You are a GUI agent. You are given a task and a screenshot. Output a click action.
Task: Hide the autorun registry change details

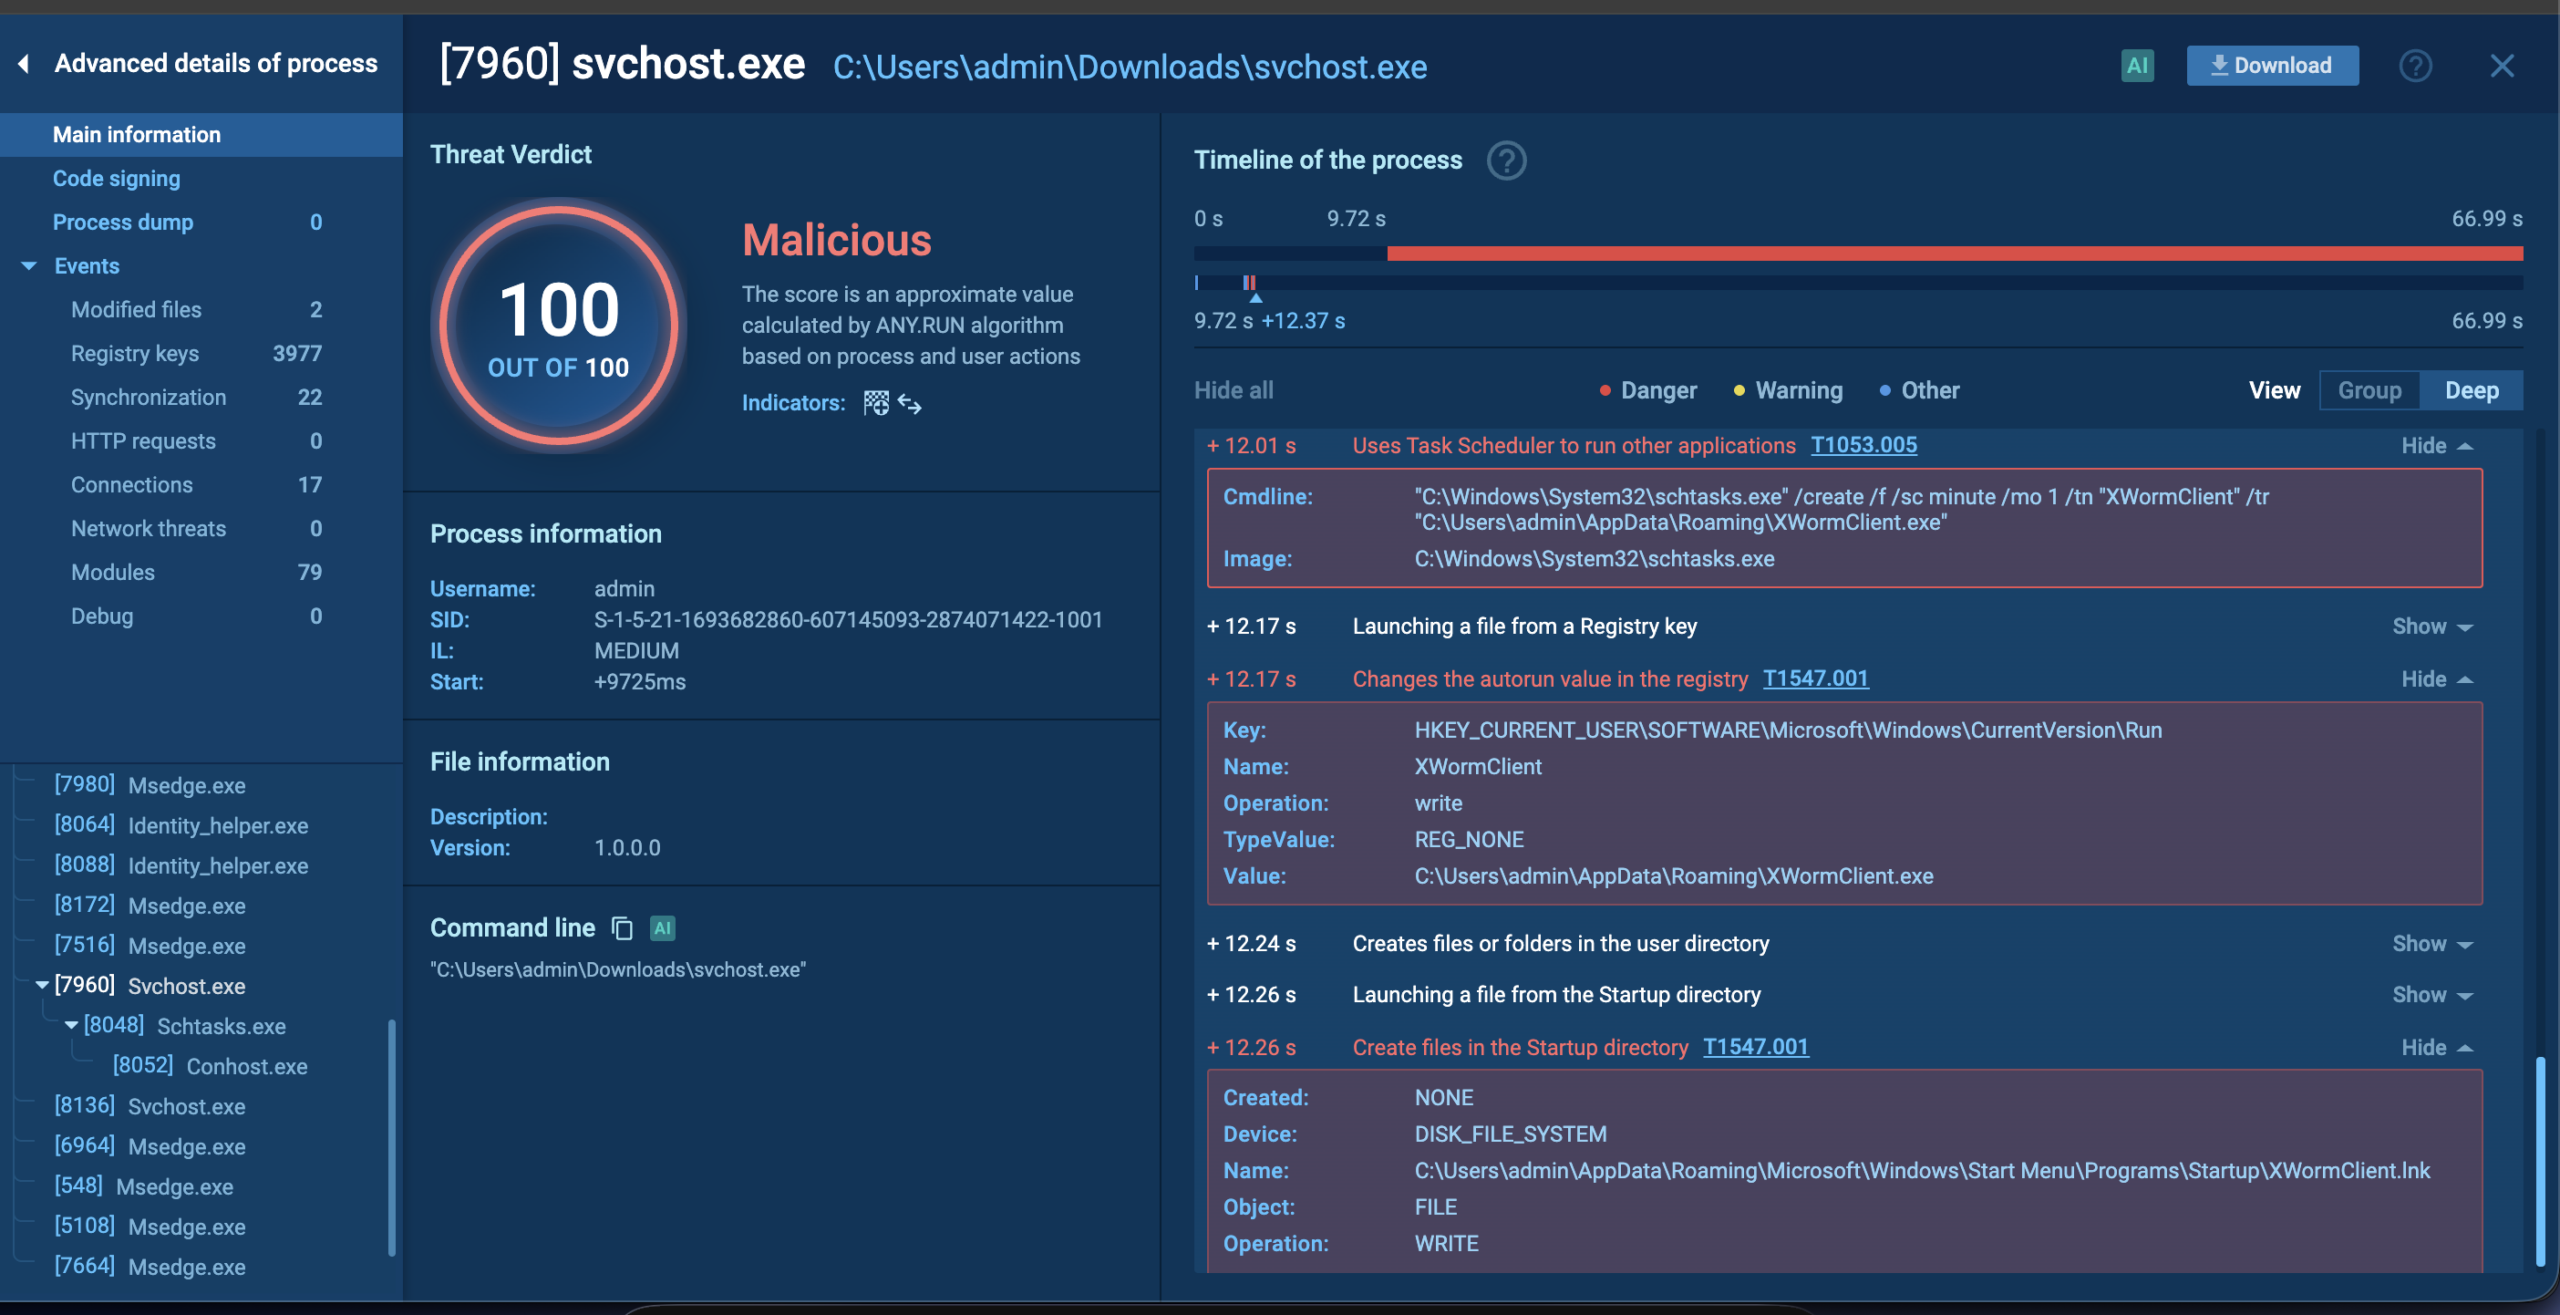[2437, 680]
